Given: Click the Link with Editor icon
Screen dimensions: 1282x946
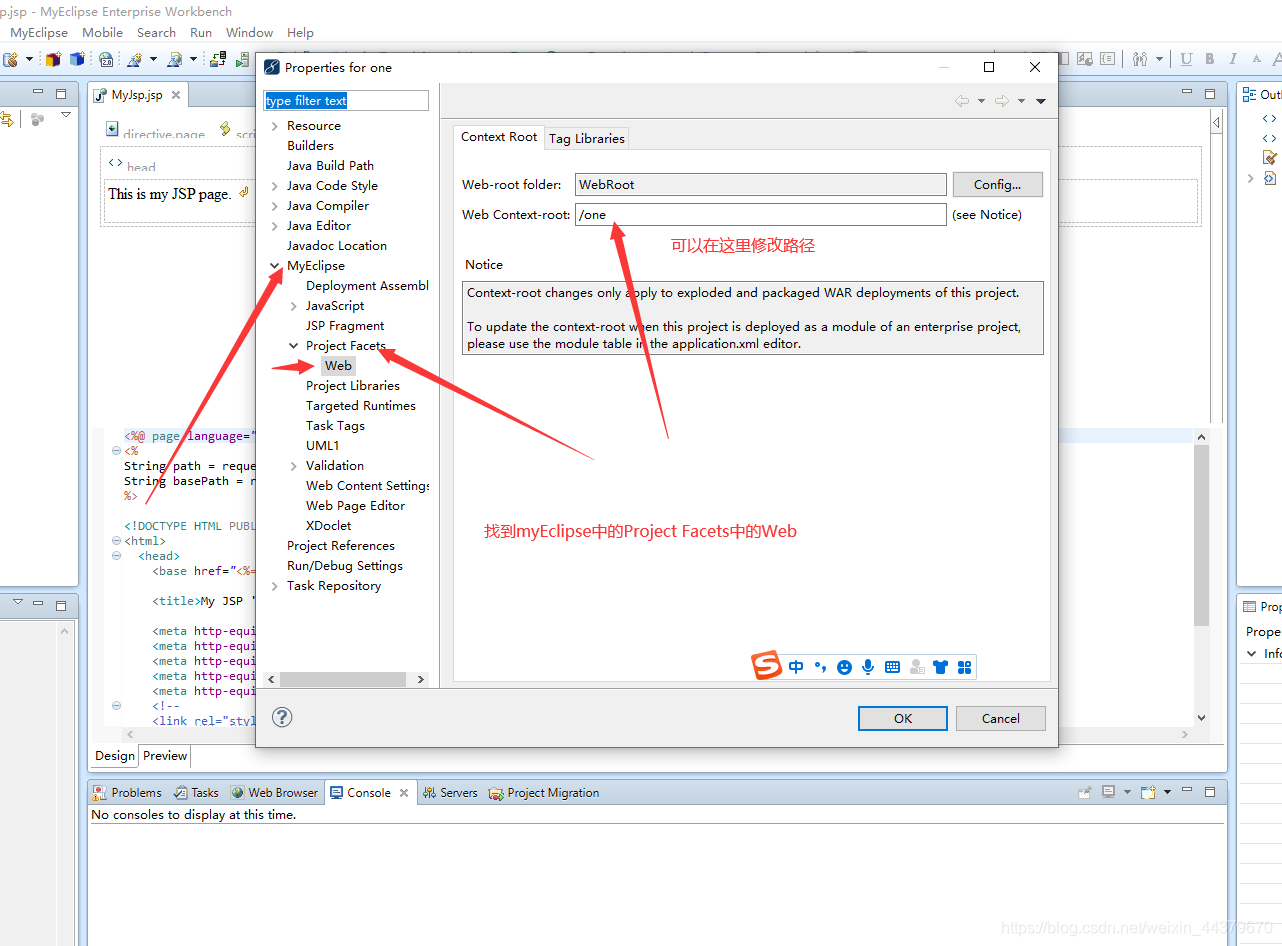Looking at the screenshot, I should click(x=6, y=119).
